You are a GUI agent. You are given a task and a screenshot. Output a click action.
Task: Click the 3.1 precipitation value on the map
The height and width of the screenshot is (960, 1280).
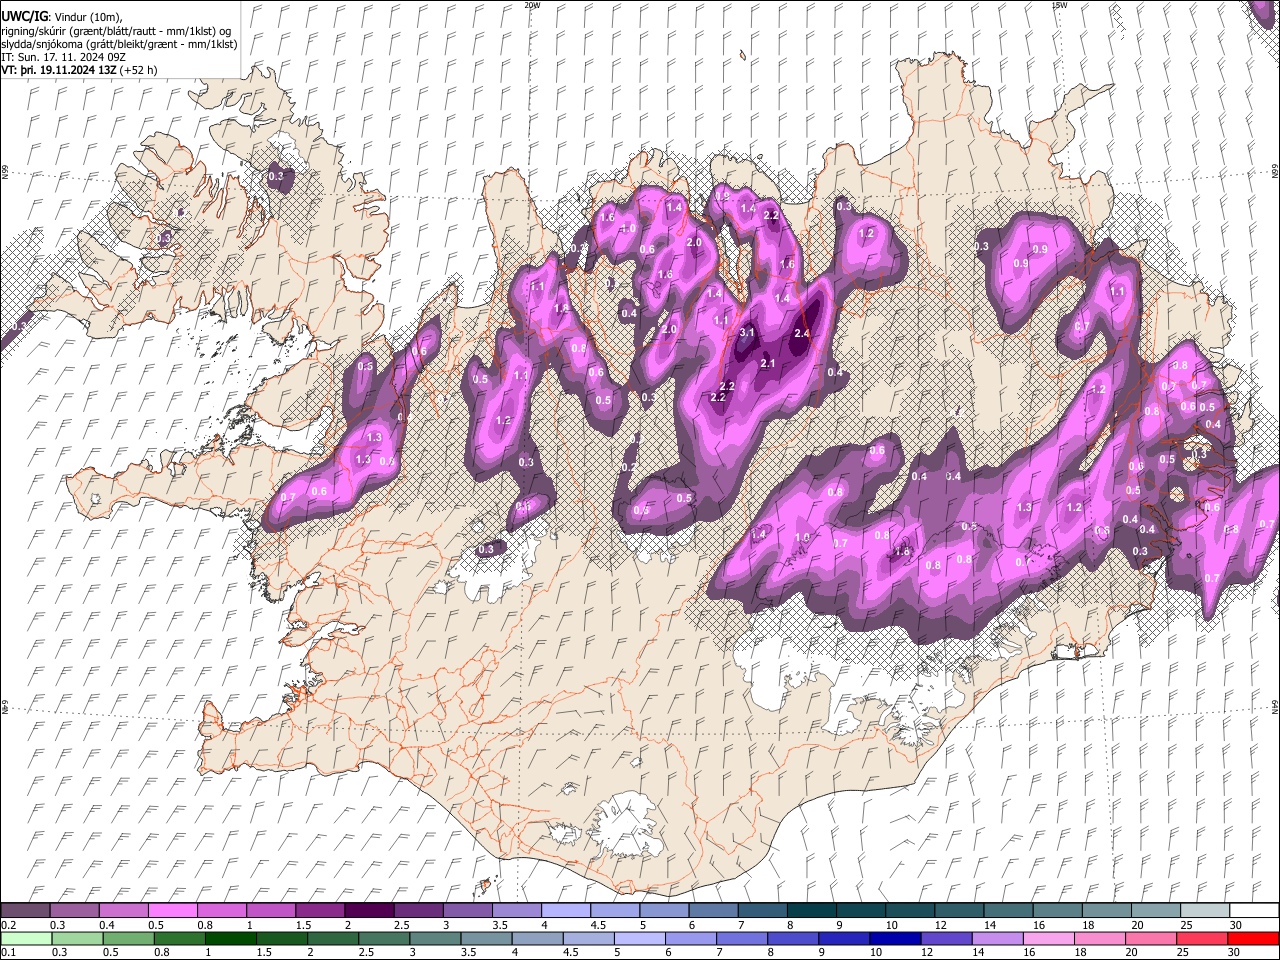(x=747, y=332)
